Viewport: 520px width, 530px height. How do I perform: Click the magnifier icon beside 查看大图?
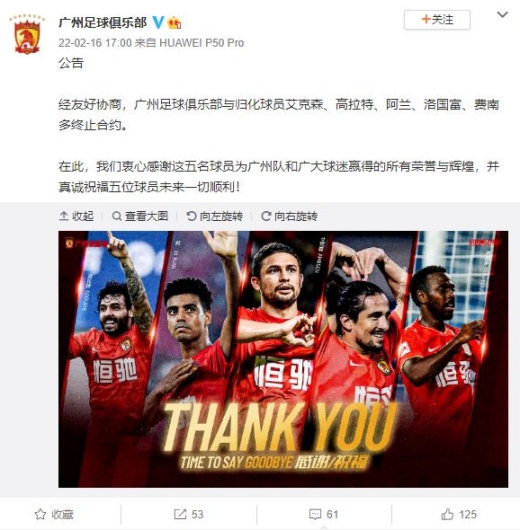(x=117, y=216)
